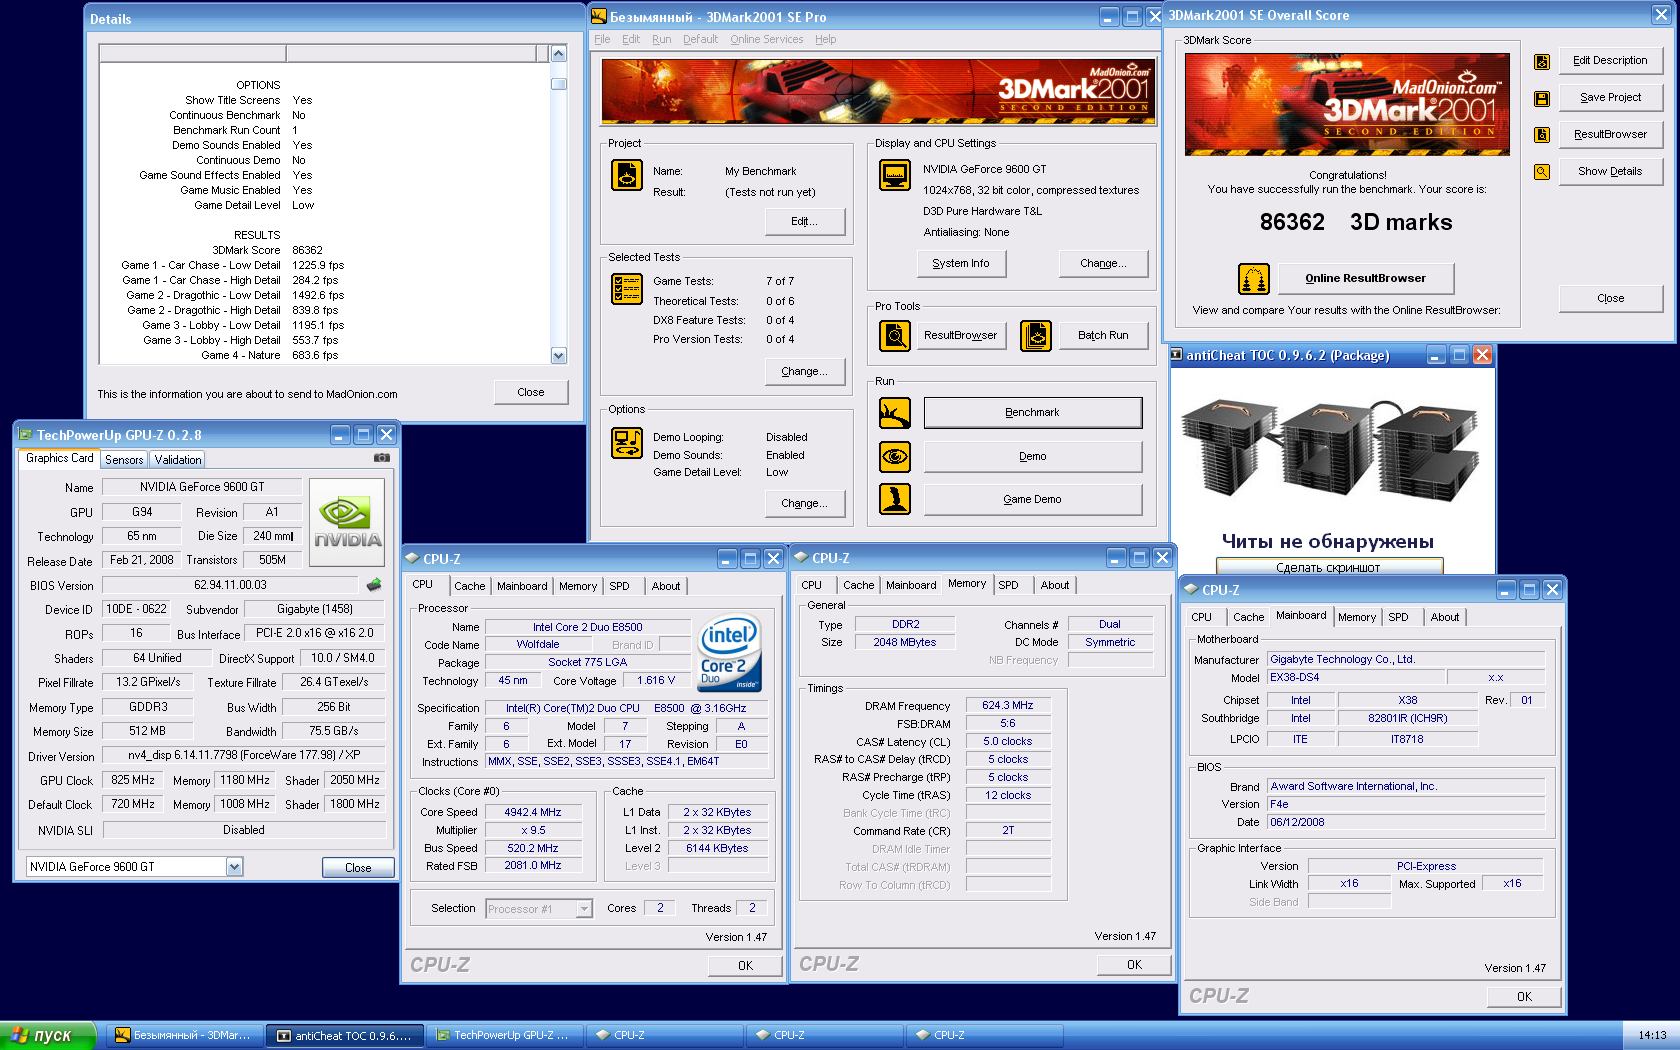This screenshot has height=1050, width=1680.
Task: Open the Help menu in 3DMark2001
Action: pyautogui.click(x=825, y=40)
